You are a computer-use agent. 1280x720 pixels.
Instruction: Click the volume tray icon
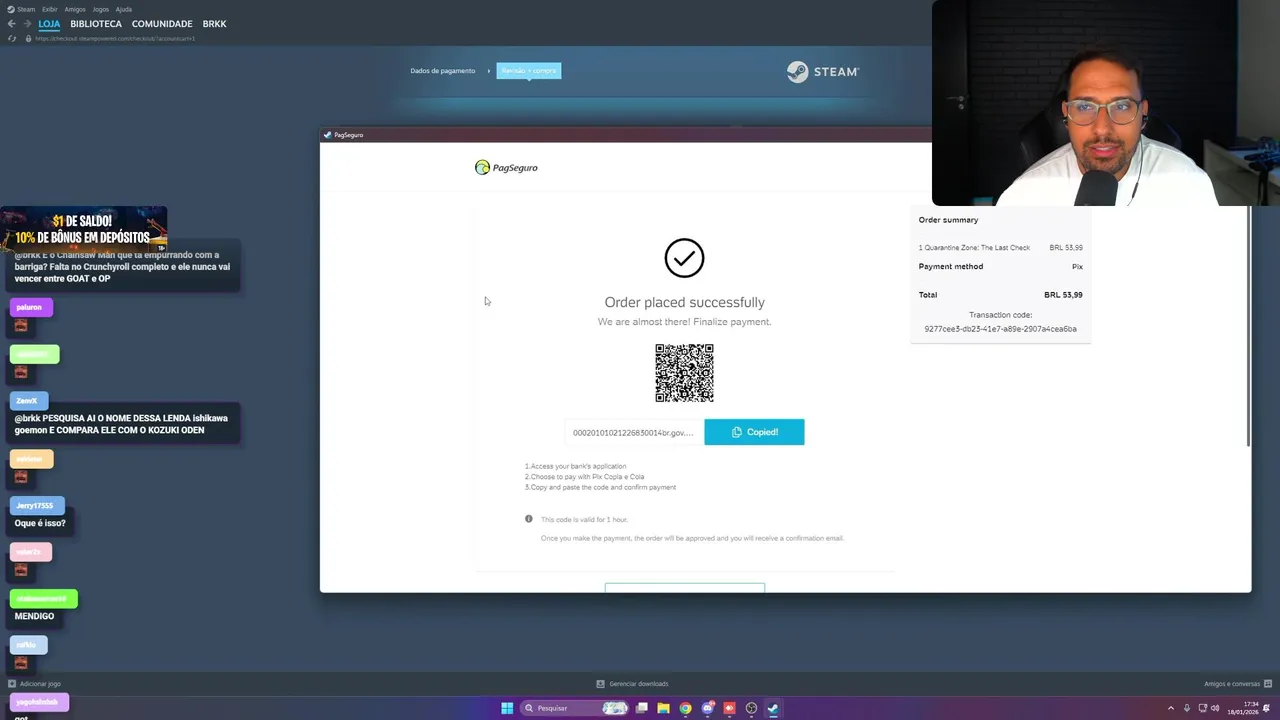pos(1215,708)
